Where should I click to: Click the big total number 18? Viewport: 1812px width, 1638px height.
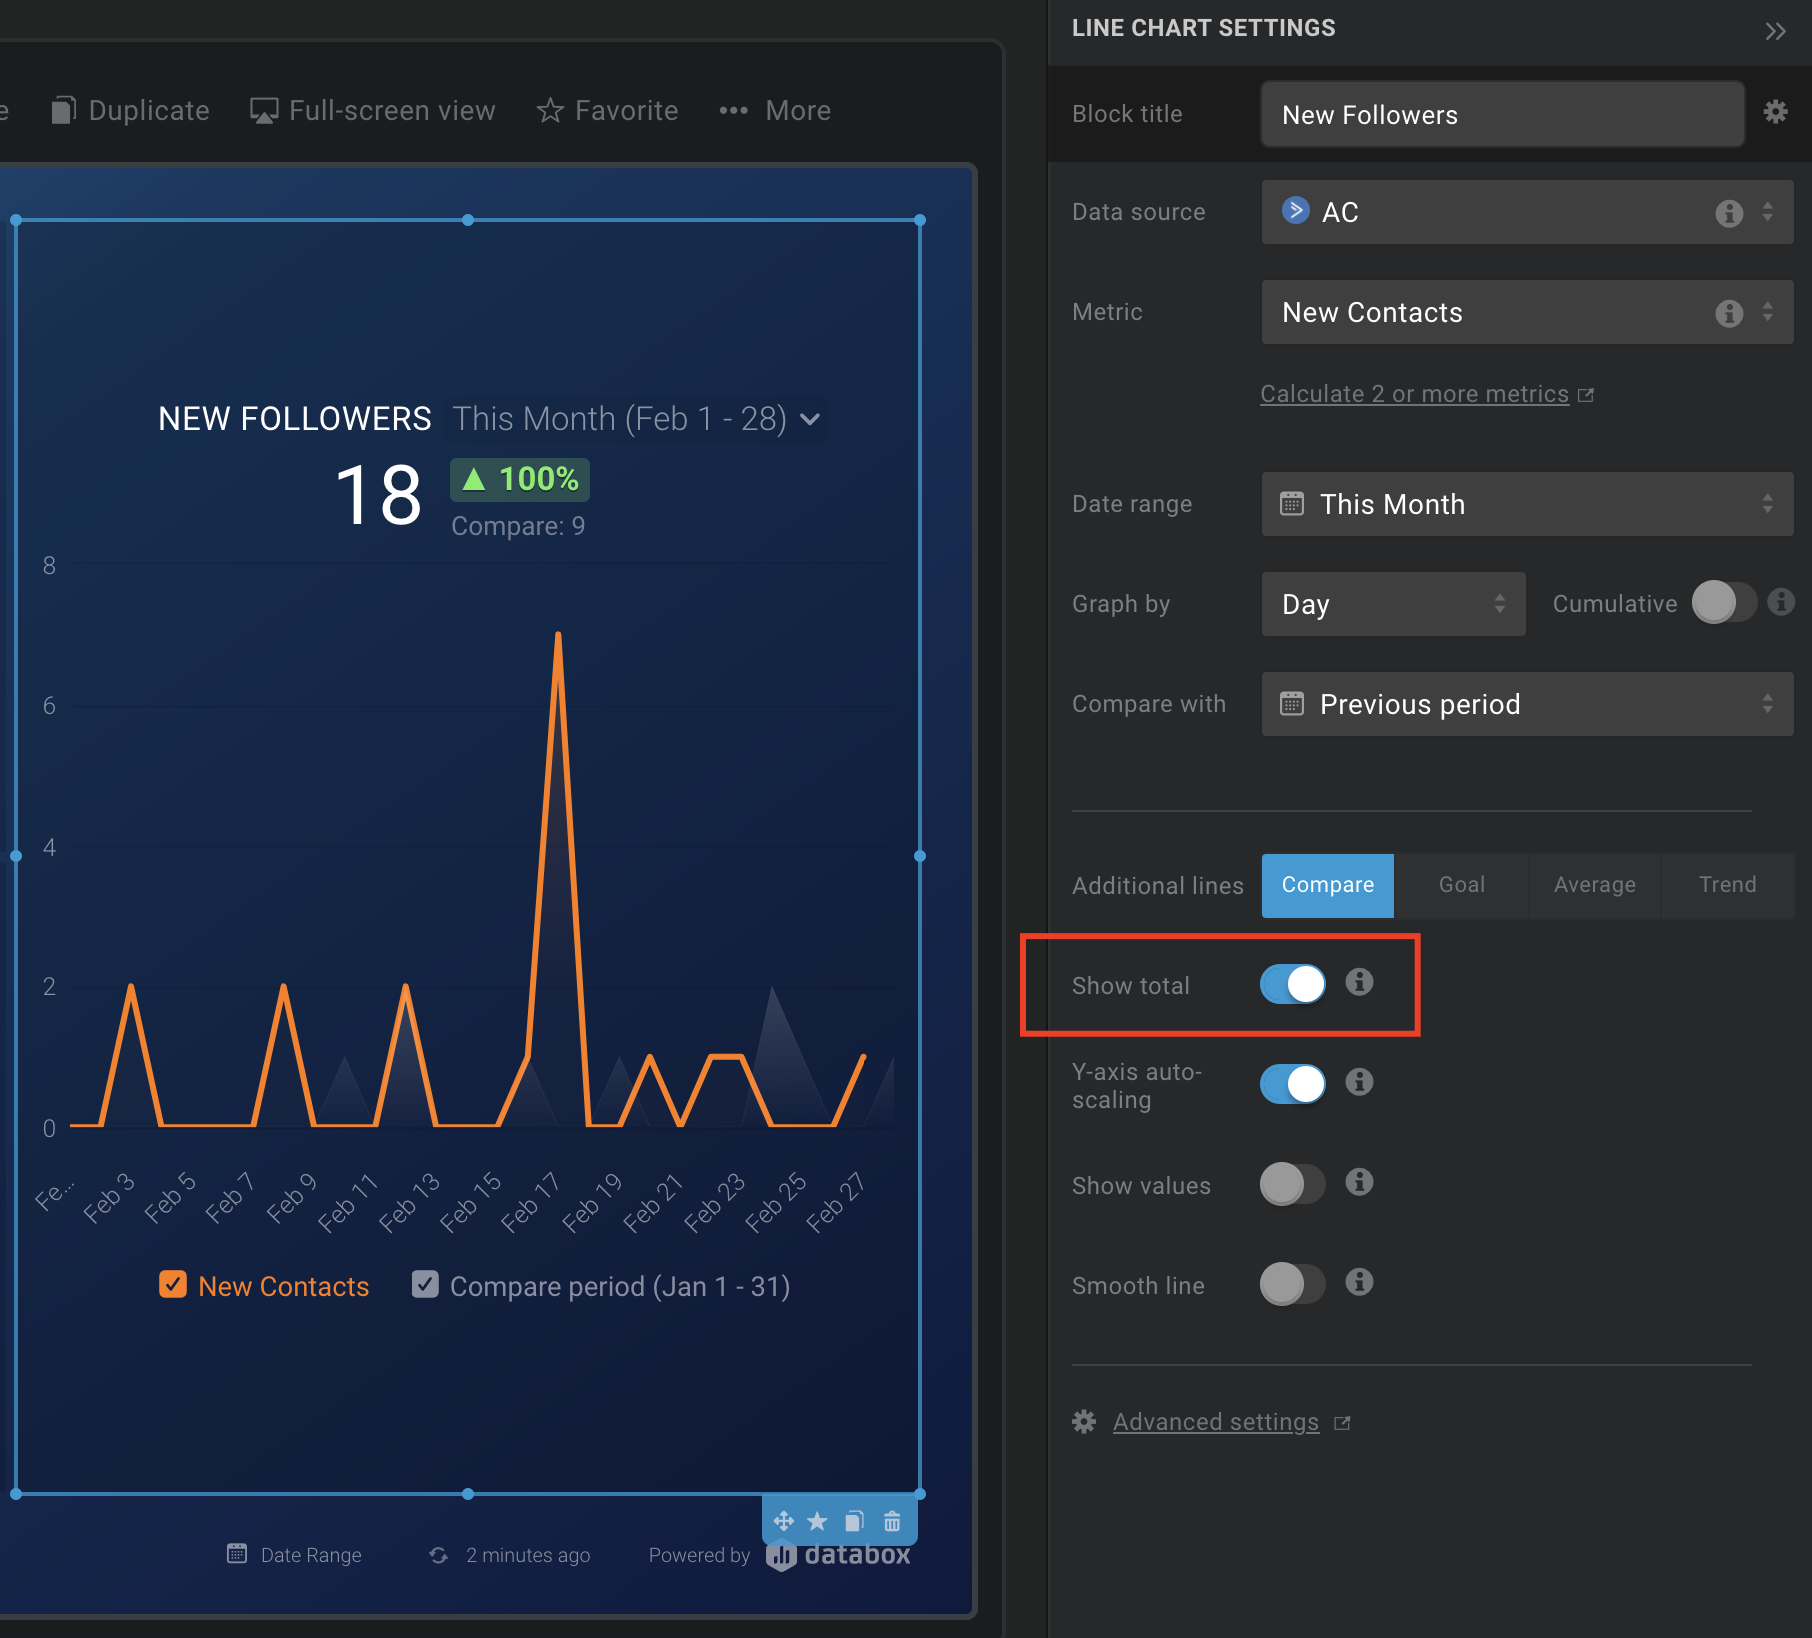tap(379, 495)
